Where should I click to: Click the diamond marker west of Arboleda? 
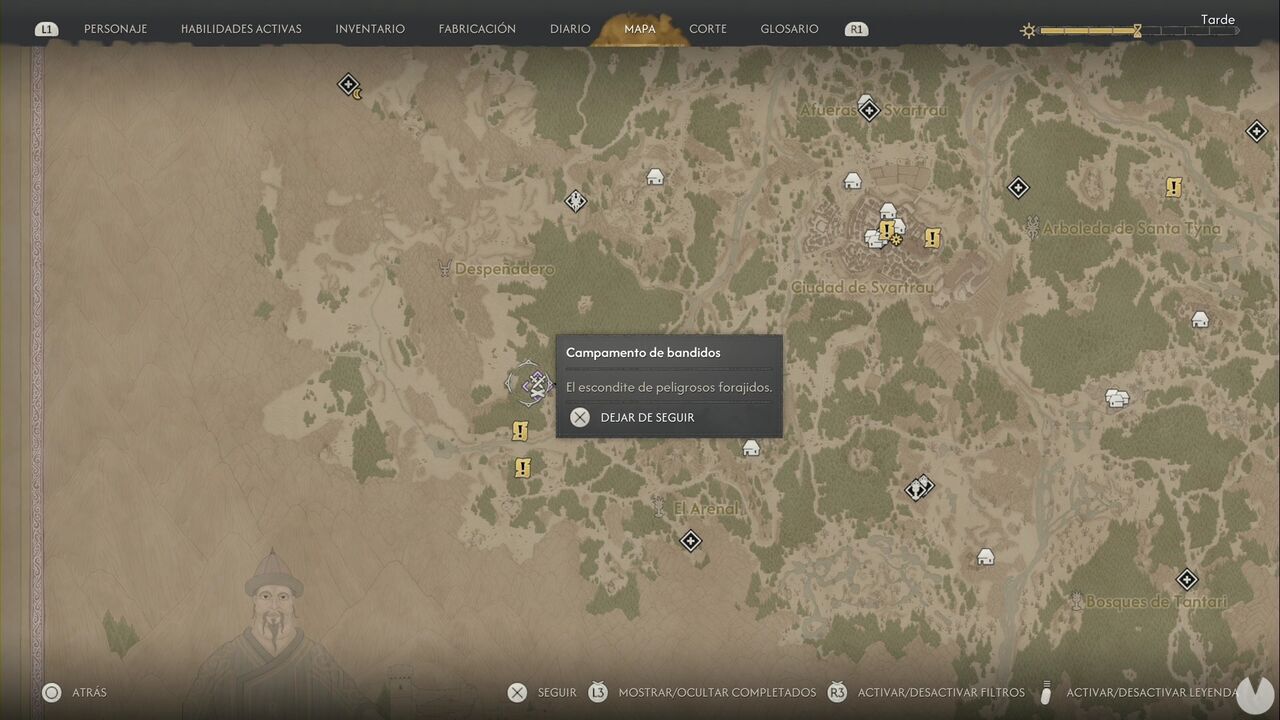pyautogui.click(x=1018, y=187)
